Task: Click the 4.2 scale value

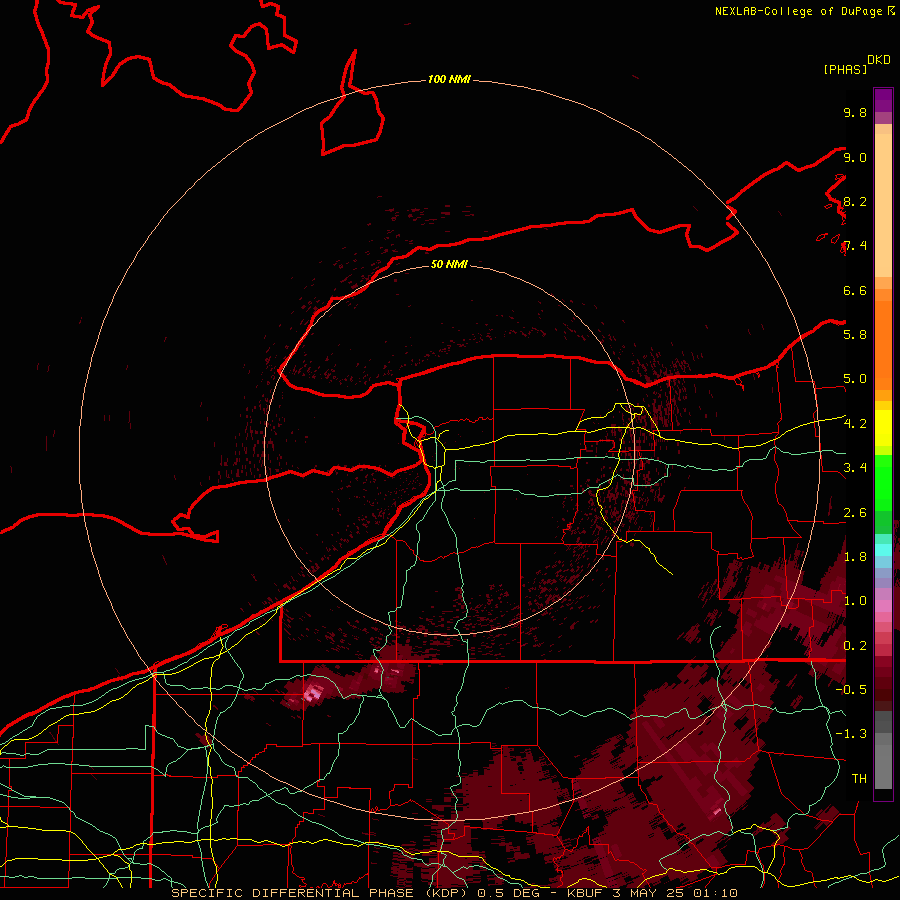Action: (x=855, y=424)
